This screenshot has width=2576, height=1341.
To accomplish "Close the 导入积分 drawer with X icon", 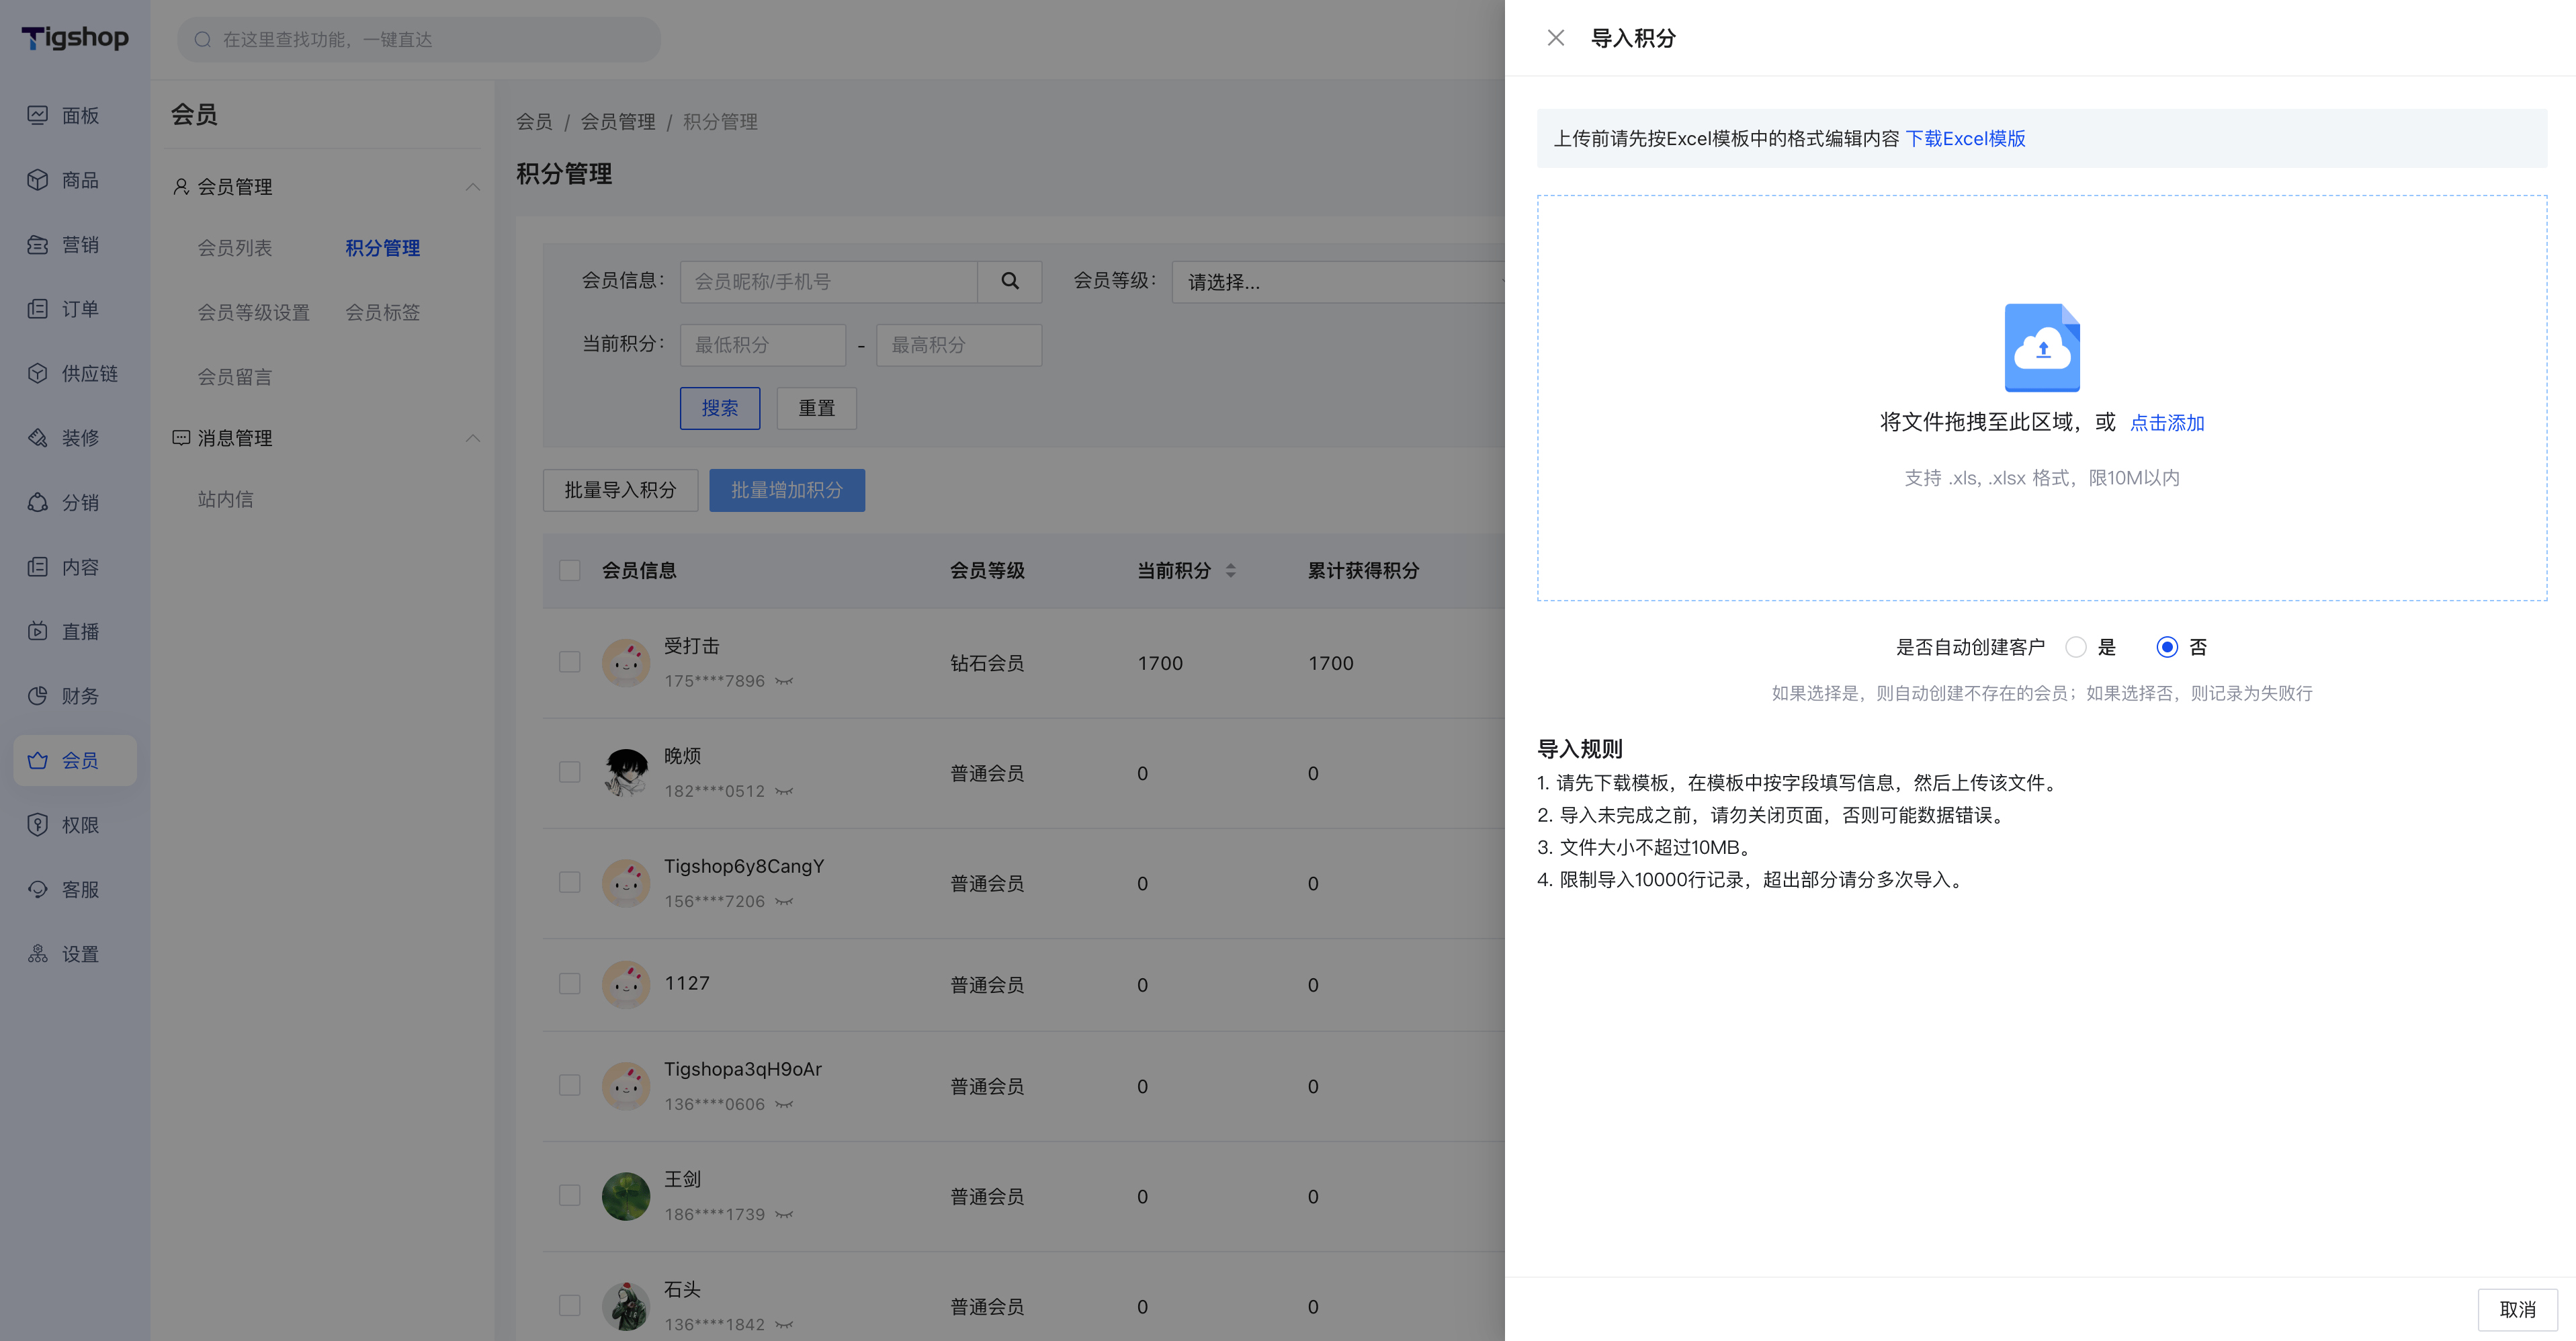I will (x=1555, y=38).
